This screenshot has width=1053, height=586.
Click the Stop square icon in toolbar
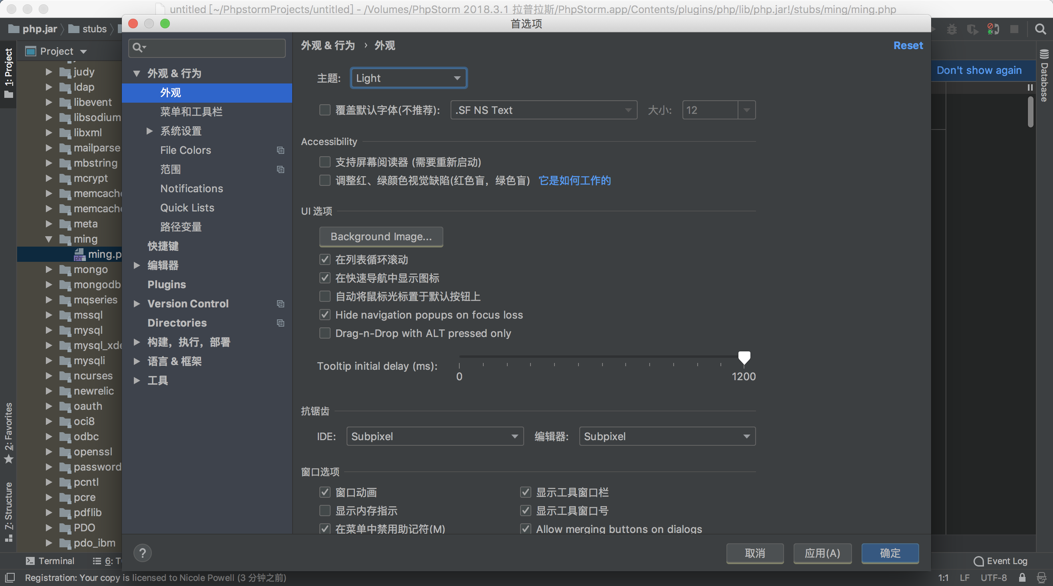point(1015,30)
